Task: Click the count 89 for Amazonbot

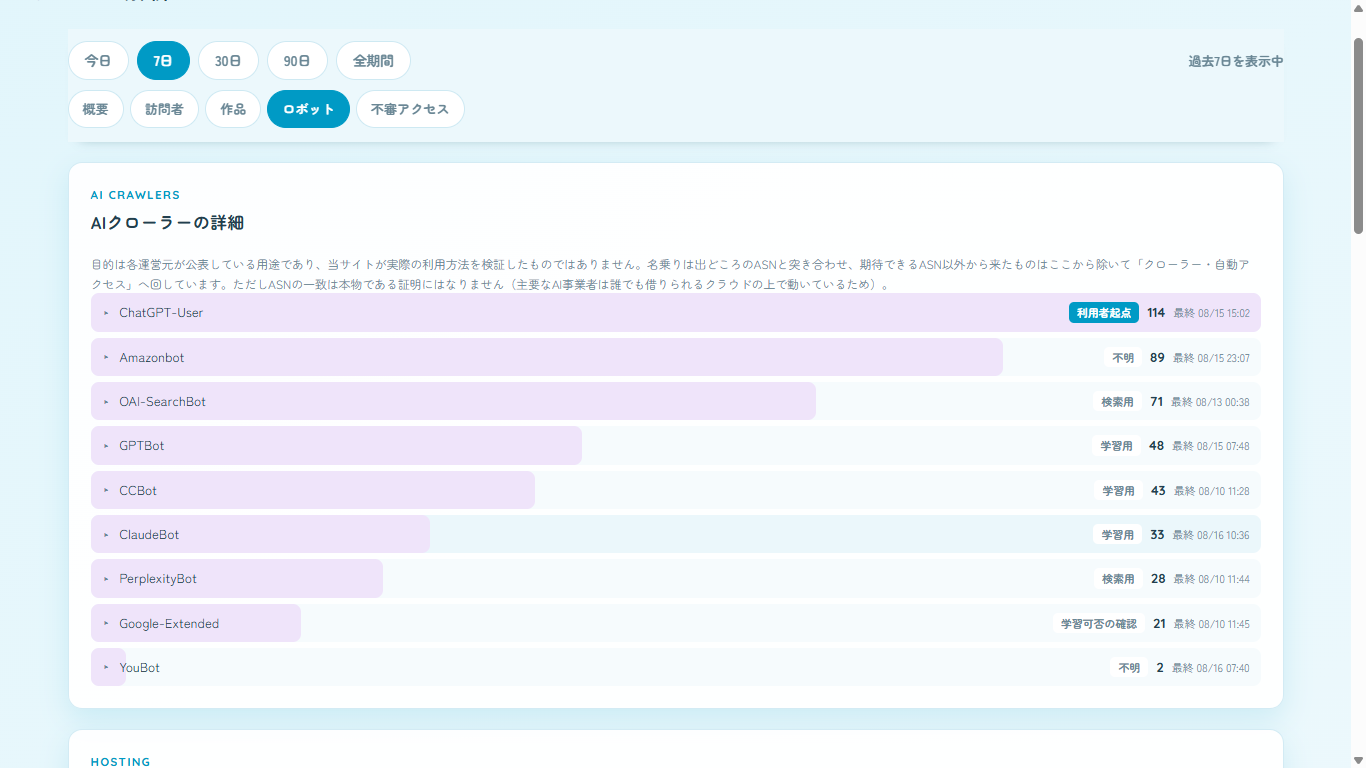Action: click(1157, 358)
